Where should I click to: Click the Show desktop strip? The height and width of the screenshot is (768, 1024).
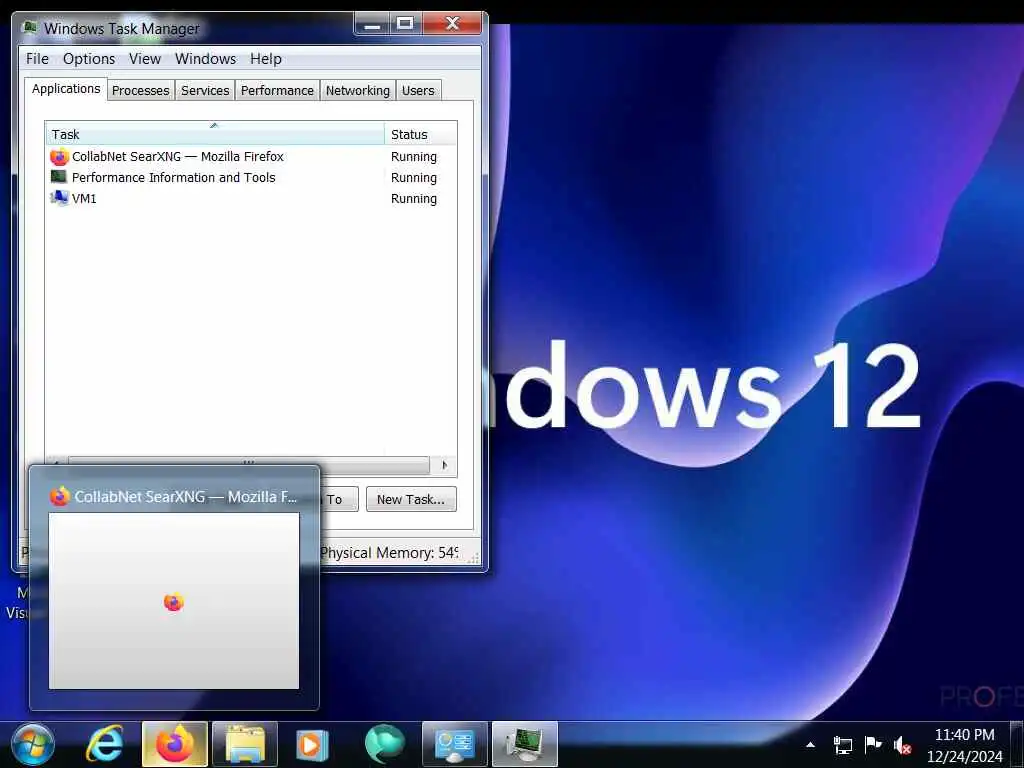[1017, 744]
